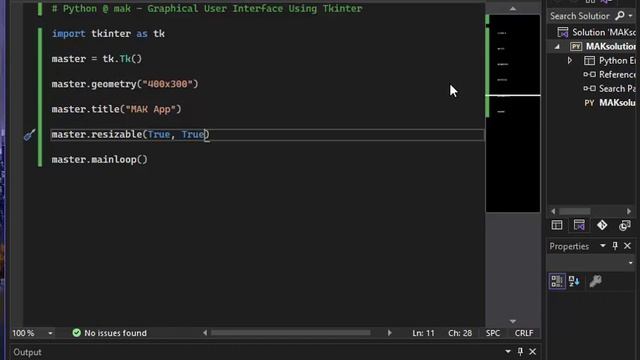Open search options dropdown in Solution Explorer
This screenshot has height=360, width=640.
[x=631, y=16]
